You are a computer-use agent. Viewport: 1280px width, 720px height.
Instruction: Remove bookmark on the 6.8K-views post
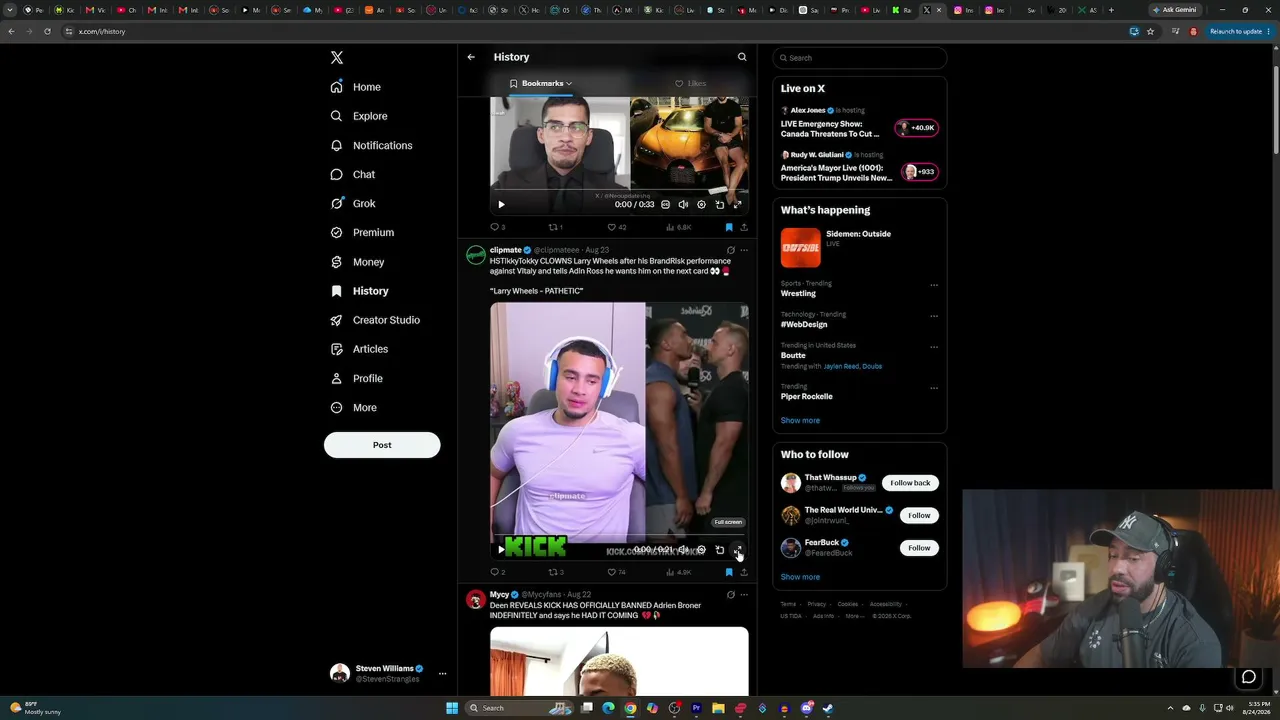tap(729, 227)
